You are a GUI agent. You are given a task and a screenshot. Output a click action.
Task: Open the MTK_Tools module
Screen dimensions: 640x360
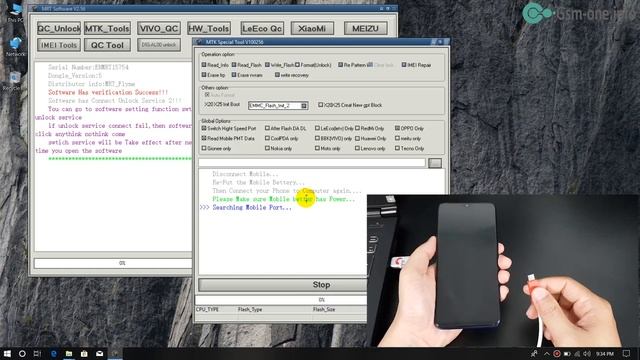(x=107, y=28)
